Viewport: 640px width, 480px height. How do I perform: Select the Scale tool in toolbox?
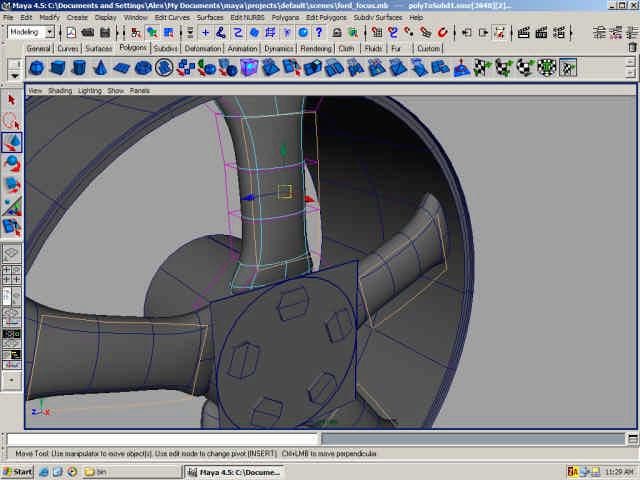(x=12, y=184)
